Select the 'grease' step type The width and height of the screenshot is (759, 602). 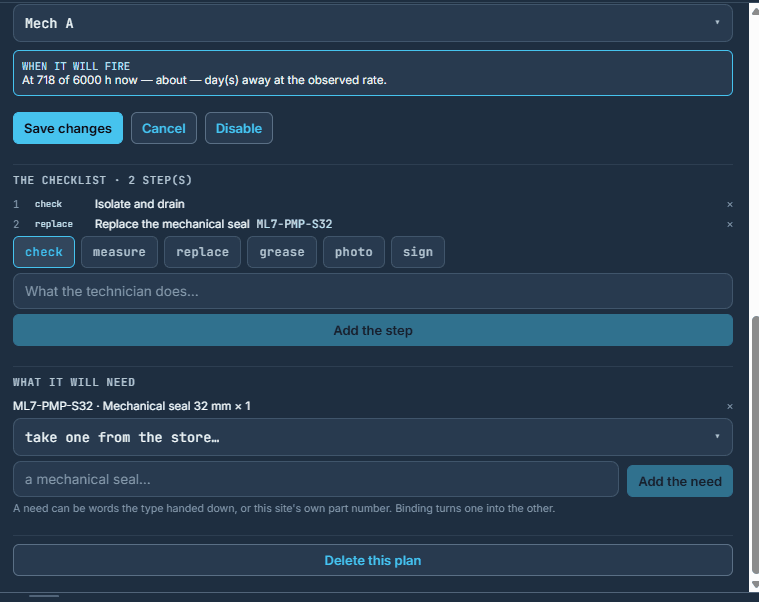282,252
